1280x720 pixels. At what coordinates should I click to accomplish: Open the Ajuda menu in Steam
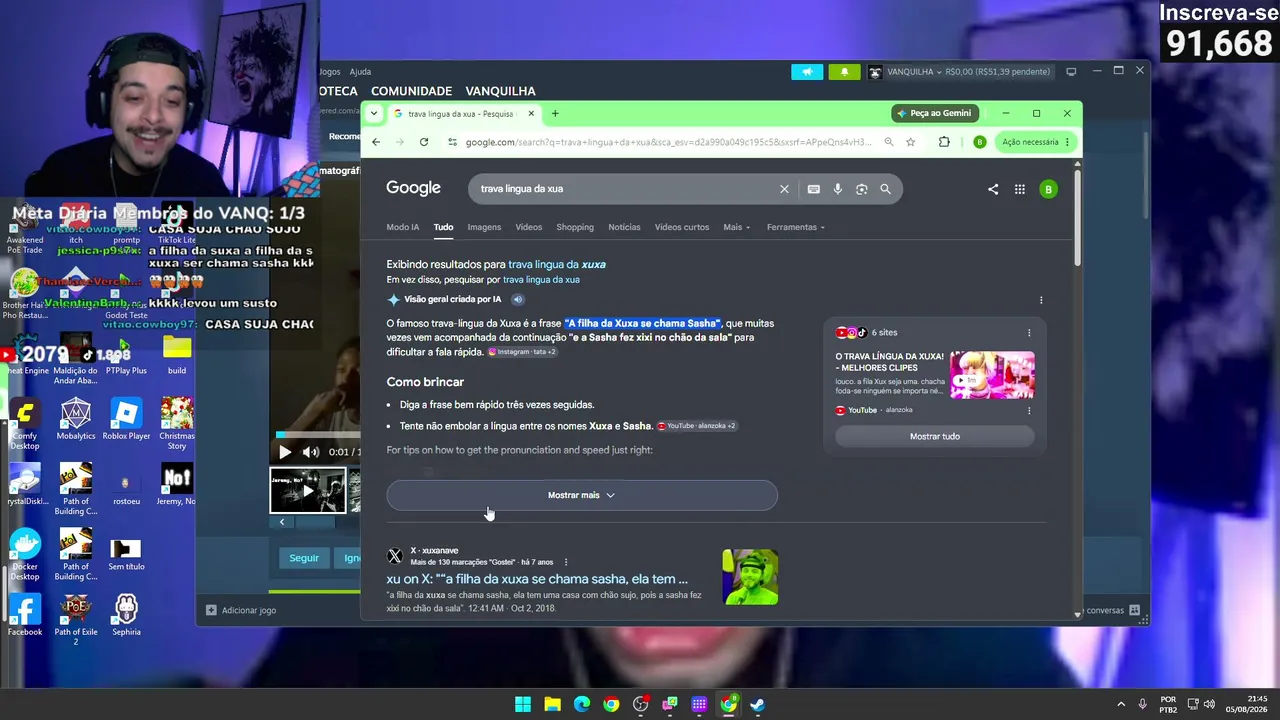360,72
